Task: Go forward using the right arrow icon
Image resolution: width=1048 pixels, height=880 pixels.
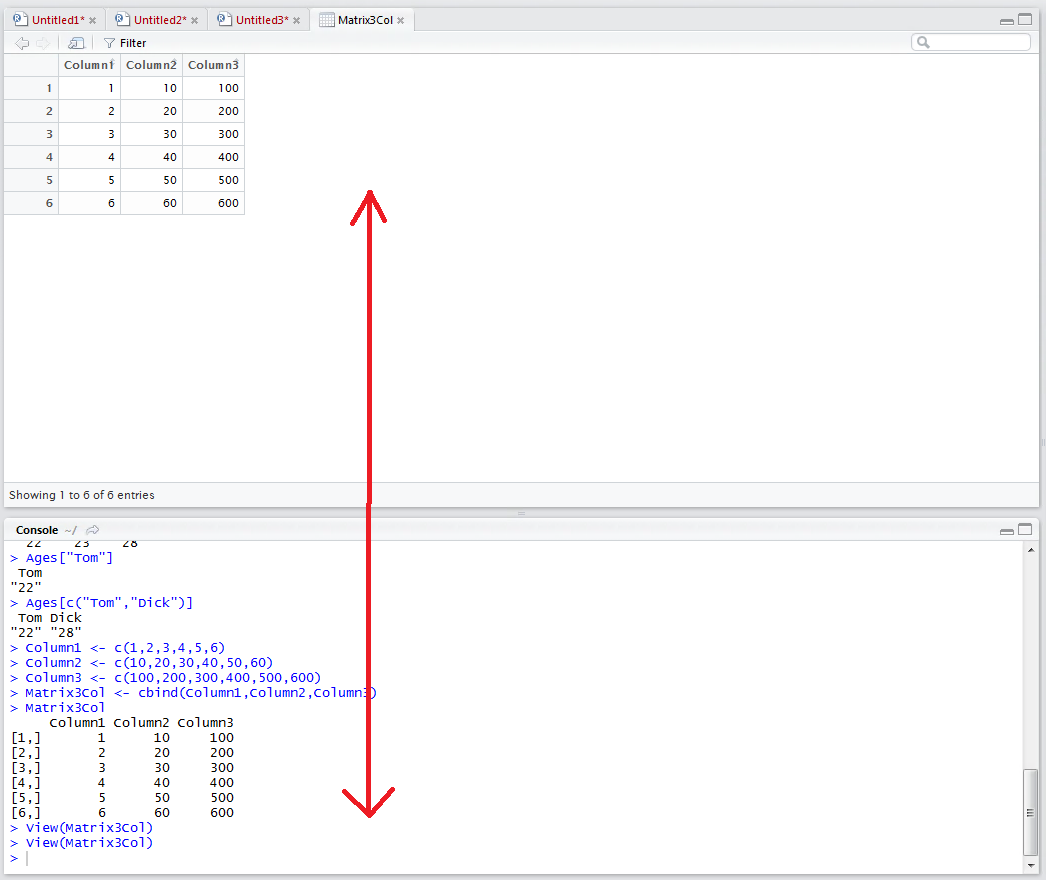Action: (43, 43)
